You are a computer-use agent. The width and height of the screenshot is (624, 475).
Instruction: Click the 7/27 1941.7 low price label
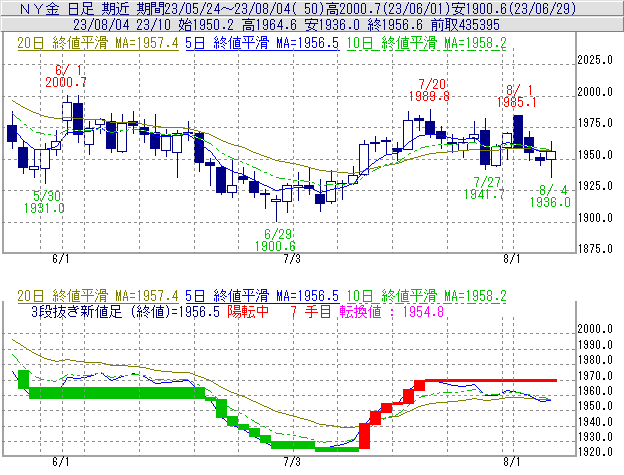click(484, 188)
